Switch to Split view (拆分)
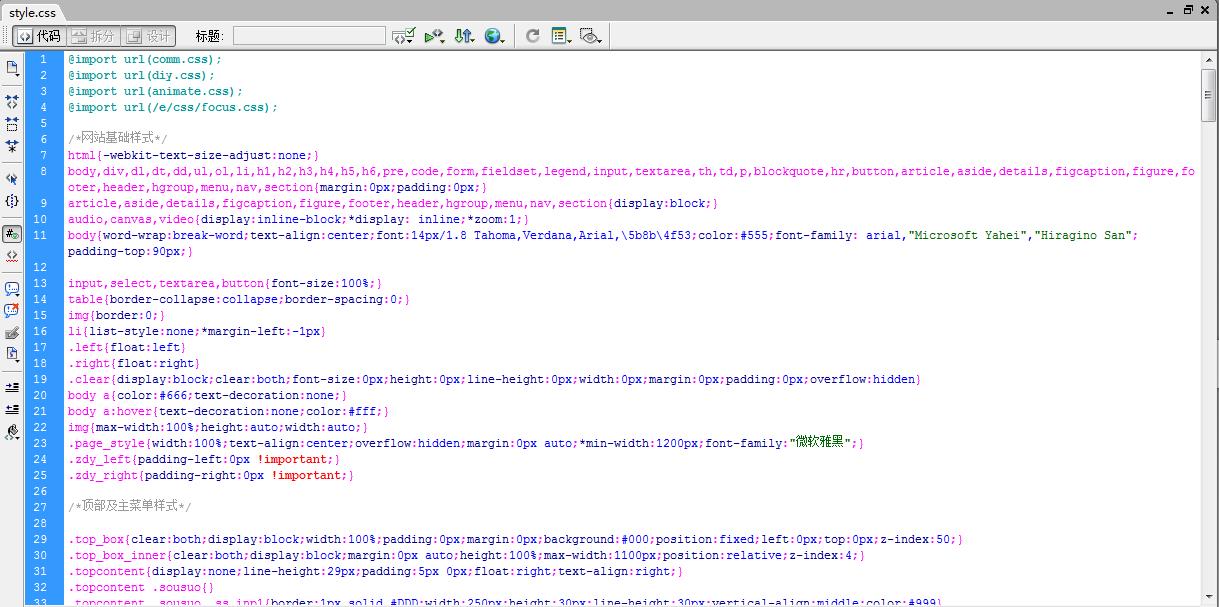1219x607 pixels. pos(93,36)
